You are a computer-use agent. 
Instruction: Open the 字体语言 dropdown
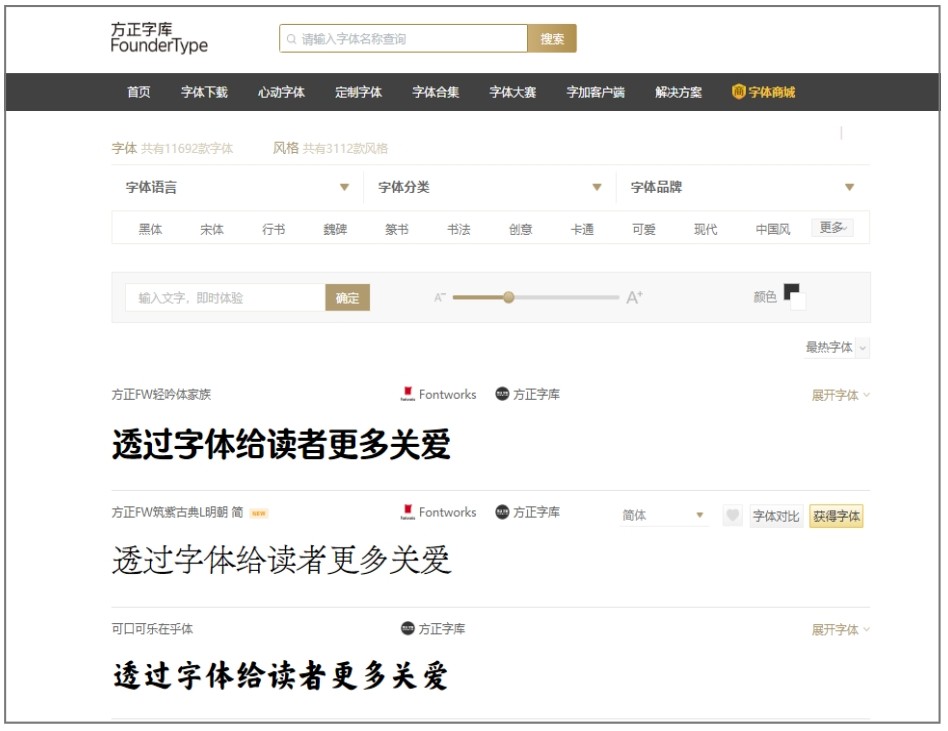(x=237, y=187)
